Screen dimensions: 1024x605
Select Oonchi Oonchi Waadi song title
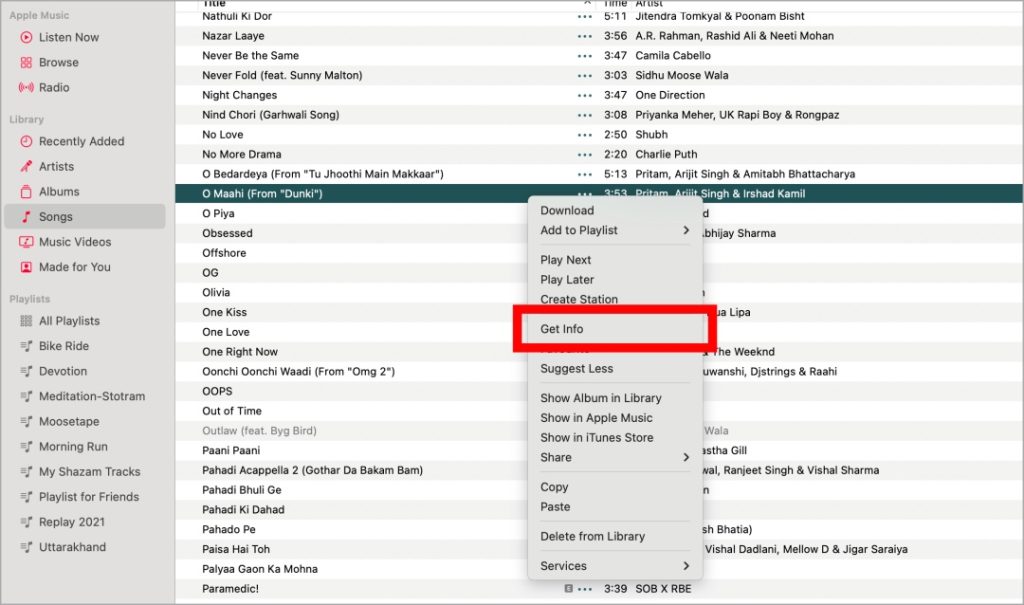click(298, 372)
